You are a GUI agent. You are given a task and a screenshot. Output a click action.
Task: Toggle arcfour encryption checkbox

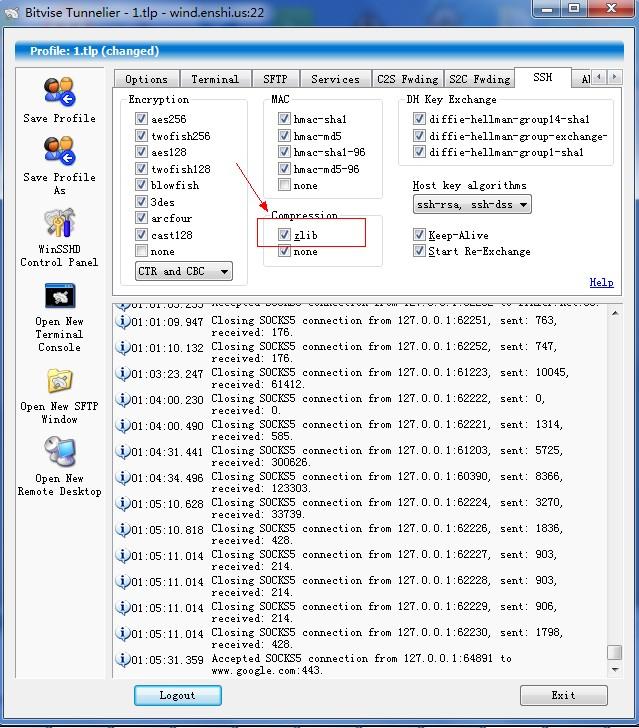141,218
